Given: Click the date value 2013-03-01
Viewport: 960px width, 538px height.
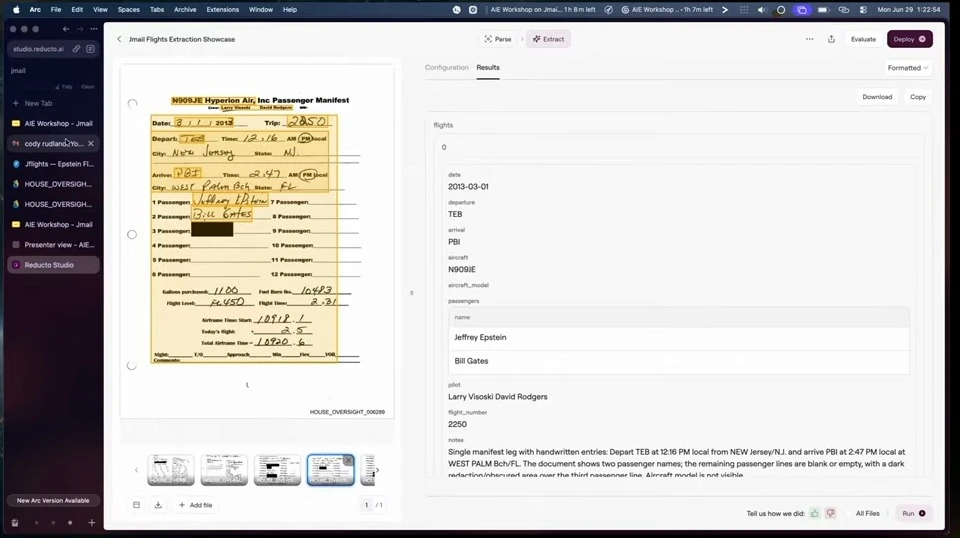Looking at the screenshot, I should click(468, 187).
